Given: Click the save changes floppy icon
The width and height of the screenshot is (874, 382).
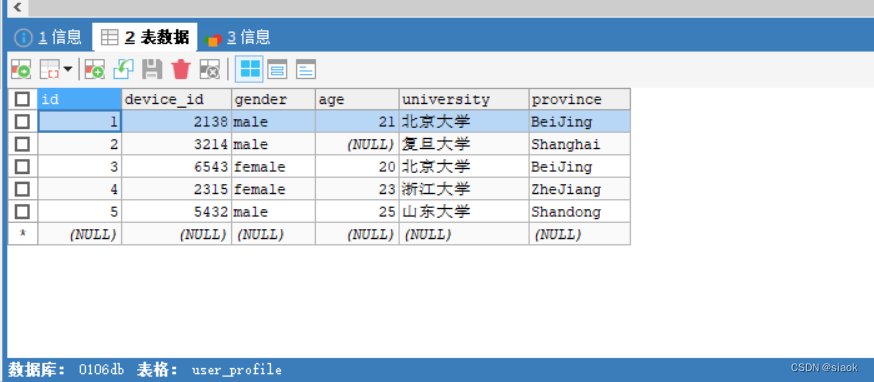Looking at the screenshot, I should pos(152,69).
